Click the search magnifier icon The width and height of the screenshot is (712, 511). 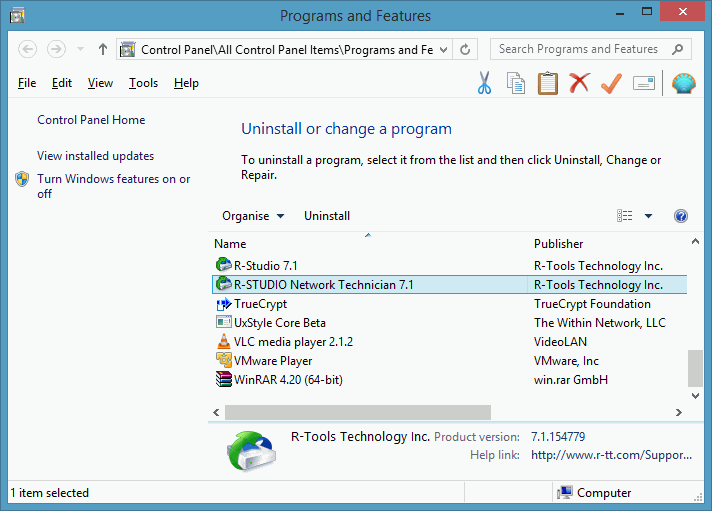click(x=677, y=49)
